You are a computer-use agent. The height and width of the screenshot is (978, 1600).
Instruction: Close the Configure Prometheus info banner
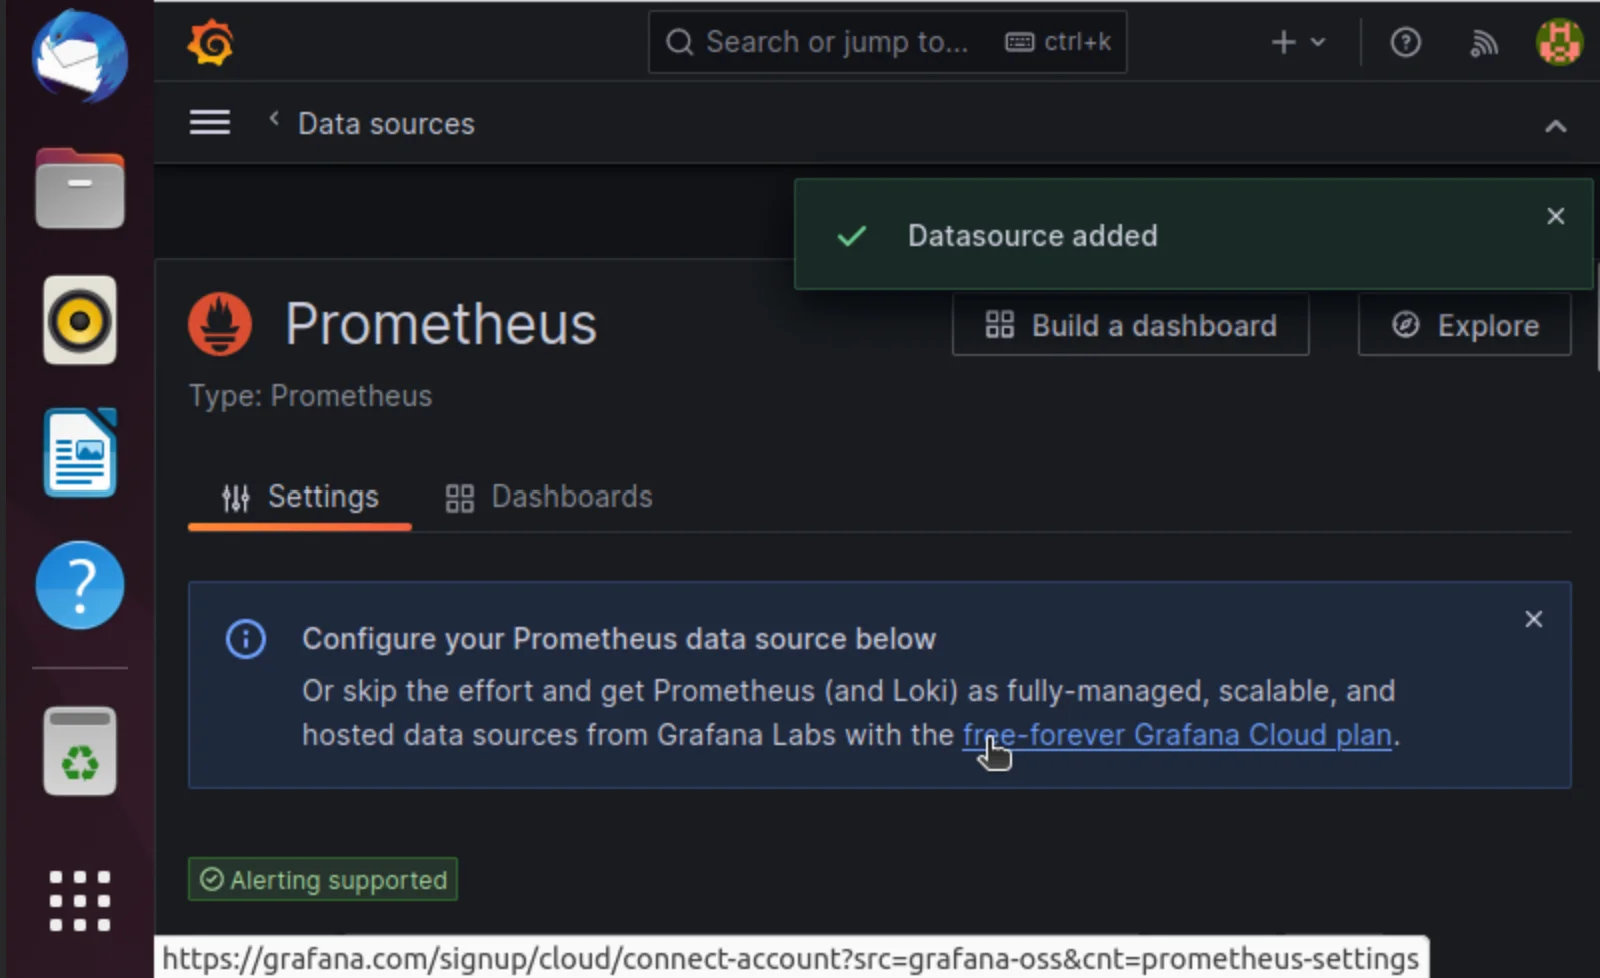pos(1533,619)
